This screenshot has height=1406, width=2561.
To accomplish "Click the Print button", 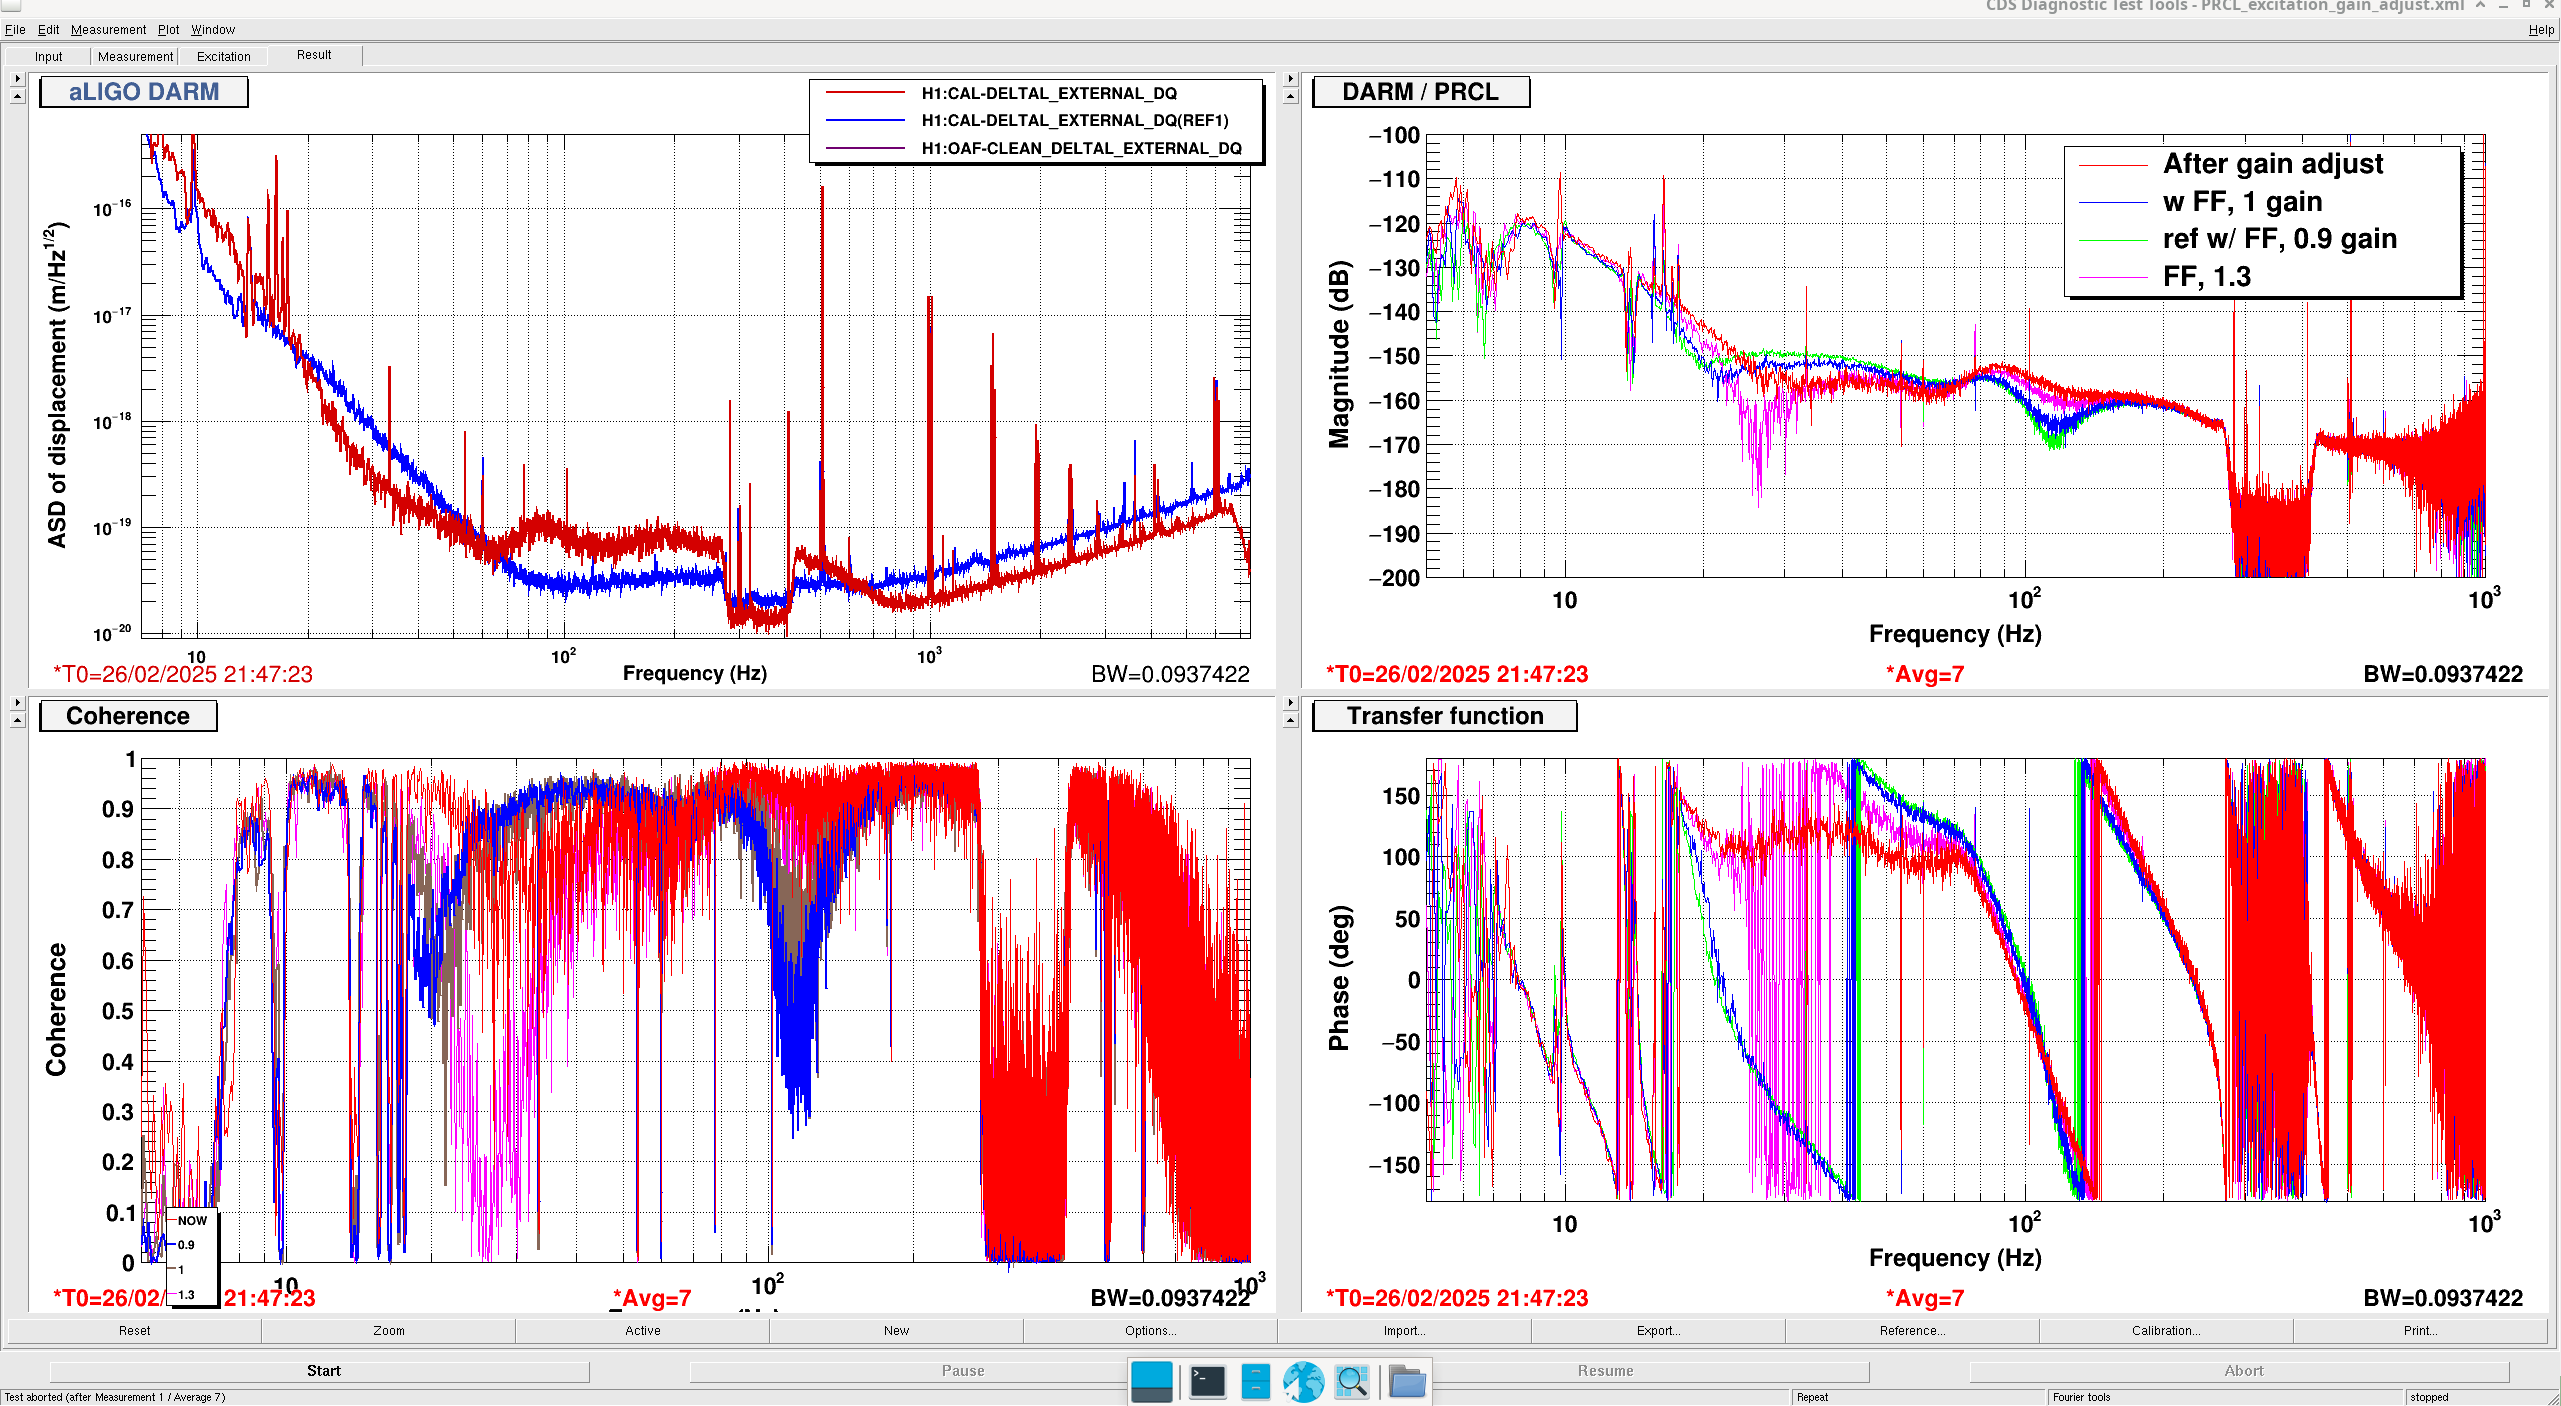I will [x=2420, y=1330].
